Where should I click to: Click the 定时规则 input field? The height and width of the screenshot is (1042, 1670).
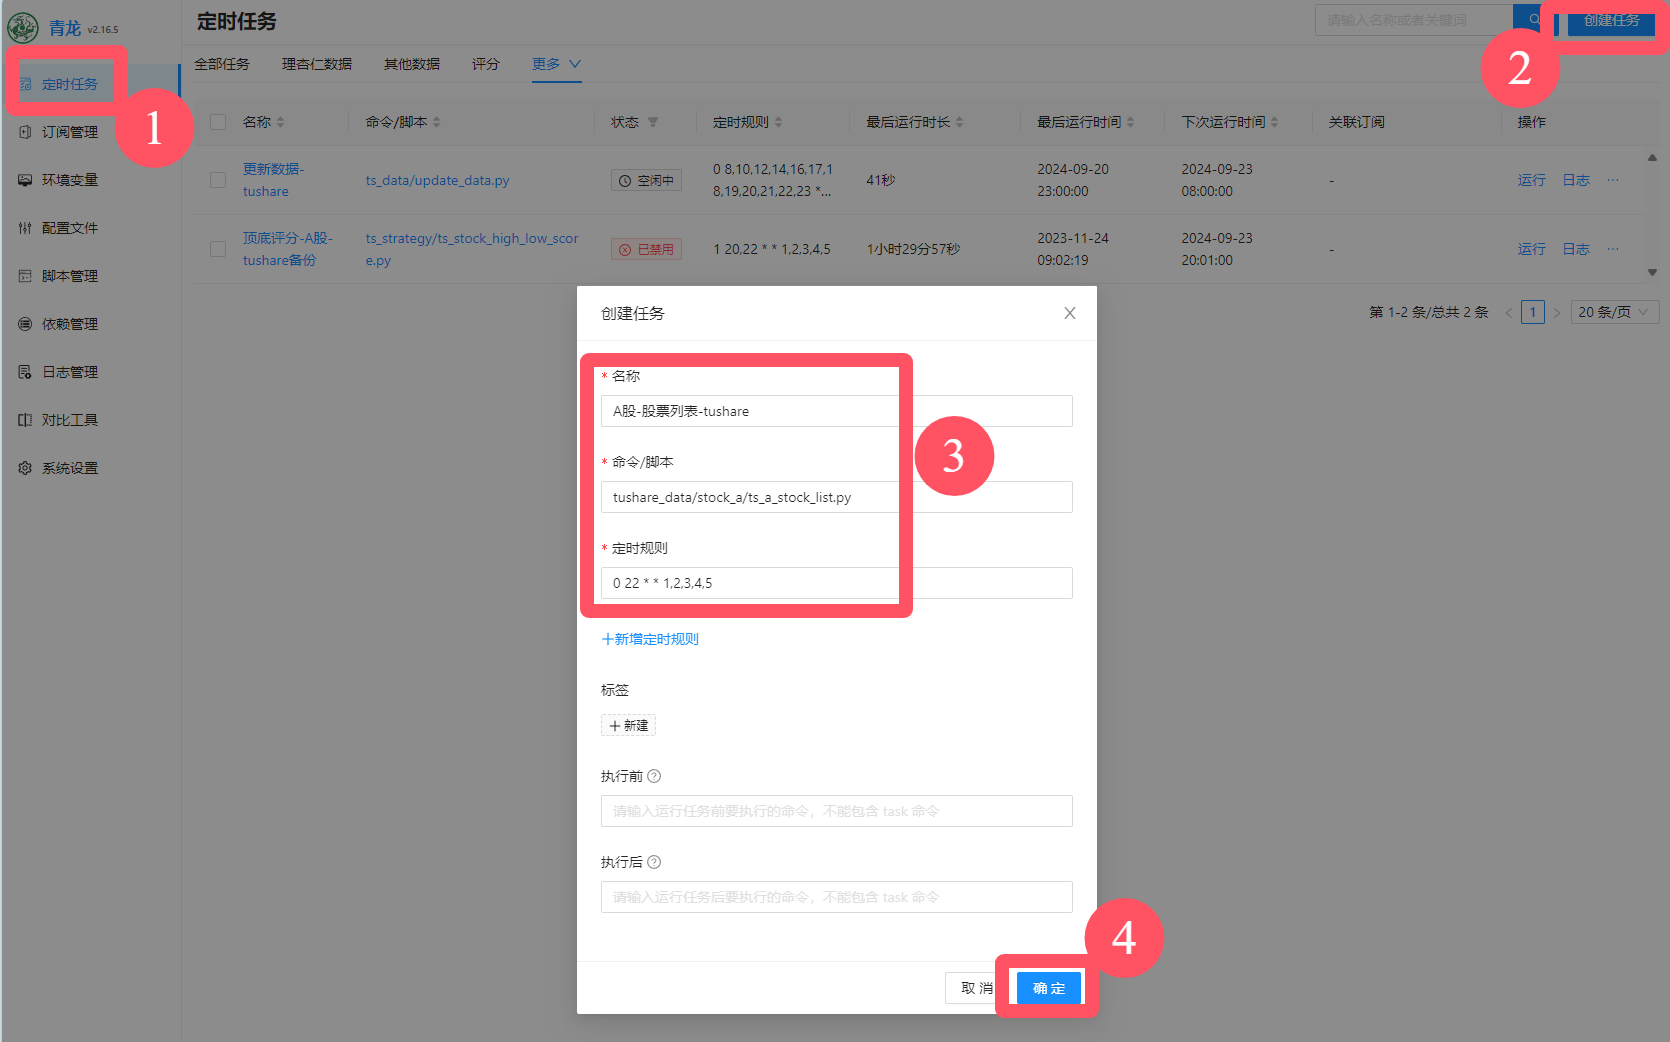tap(837, 583)
